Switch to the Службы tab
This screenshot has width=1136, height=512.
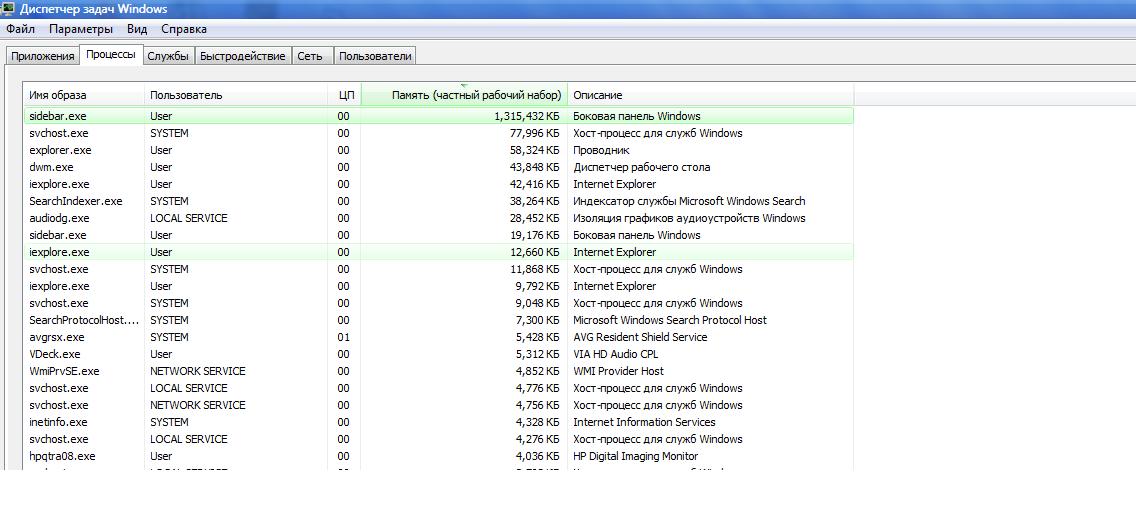(x=168, y=56)
